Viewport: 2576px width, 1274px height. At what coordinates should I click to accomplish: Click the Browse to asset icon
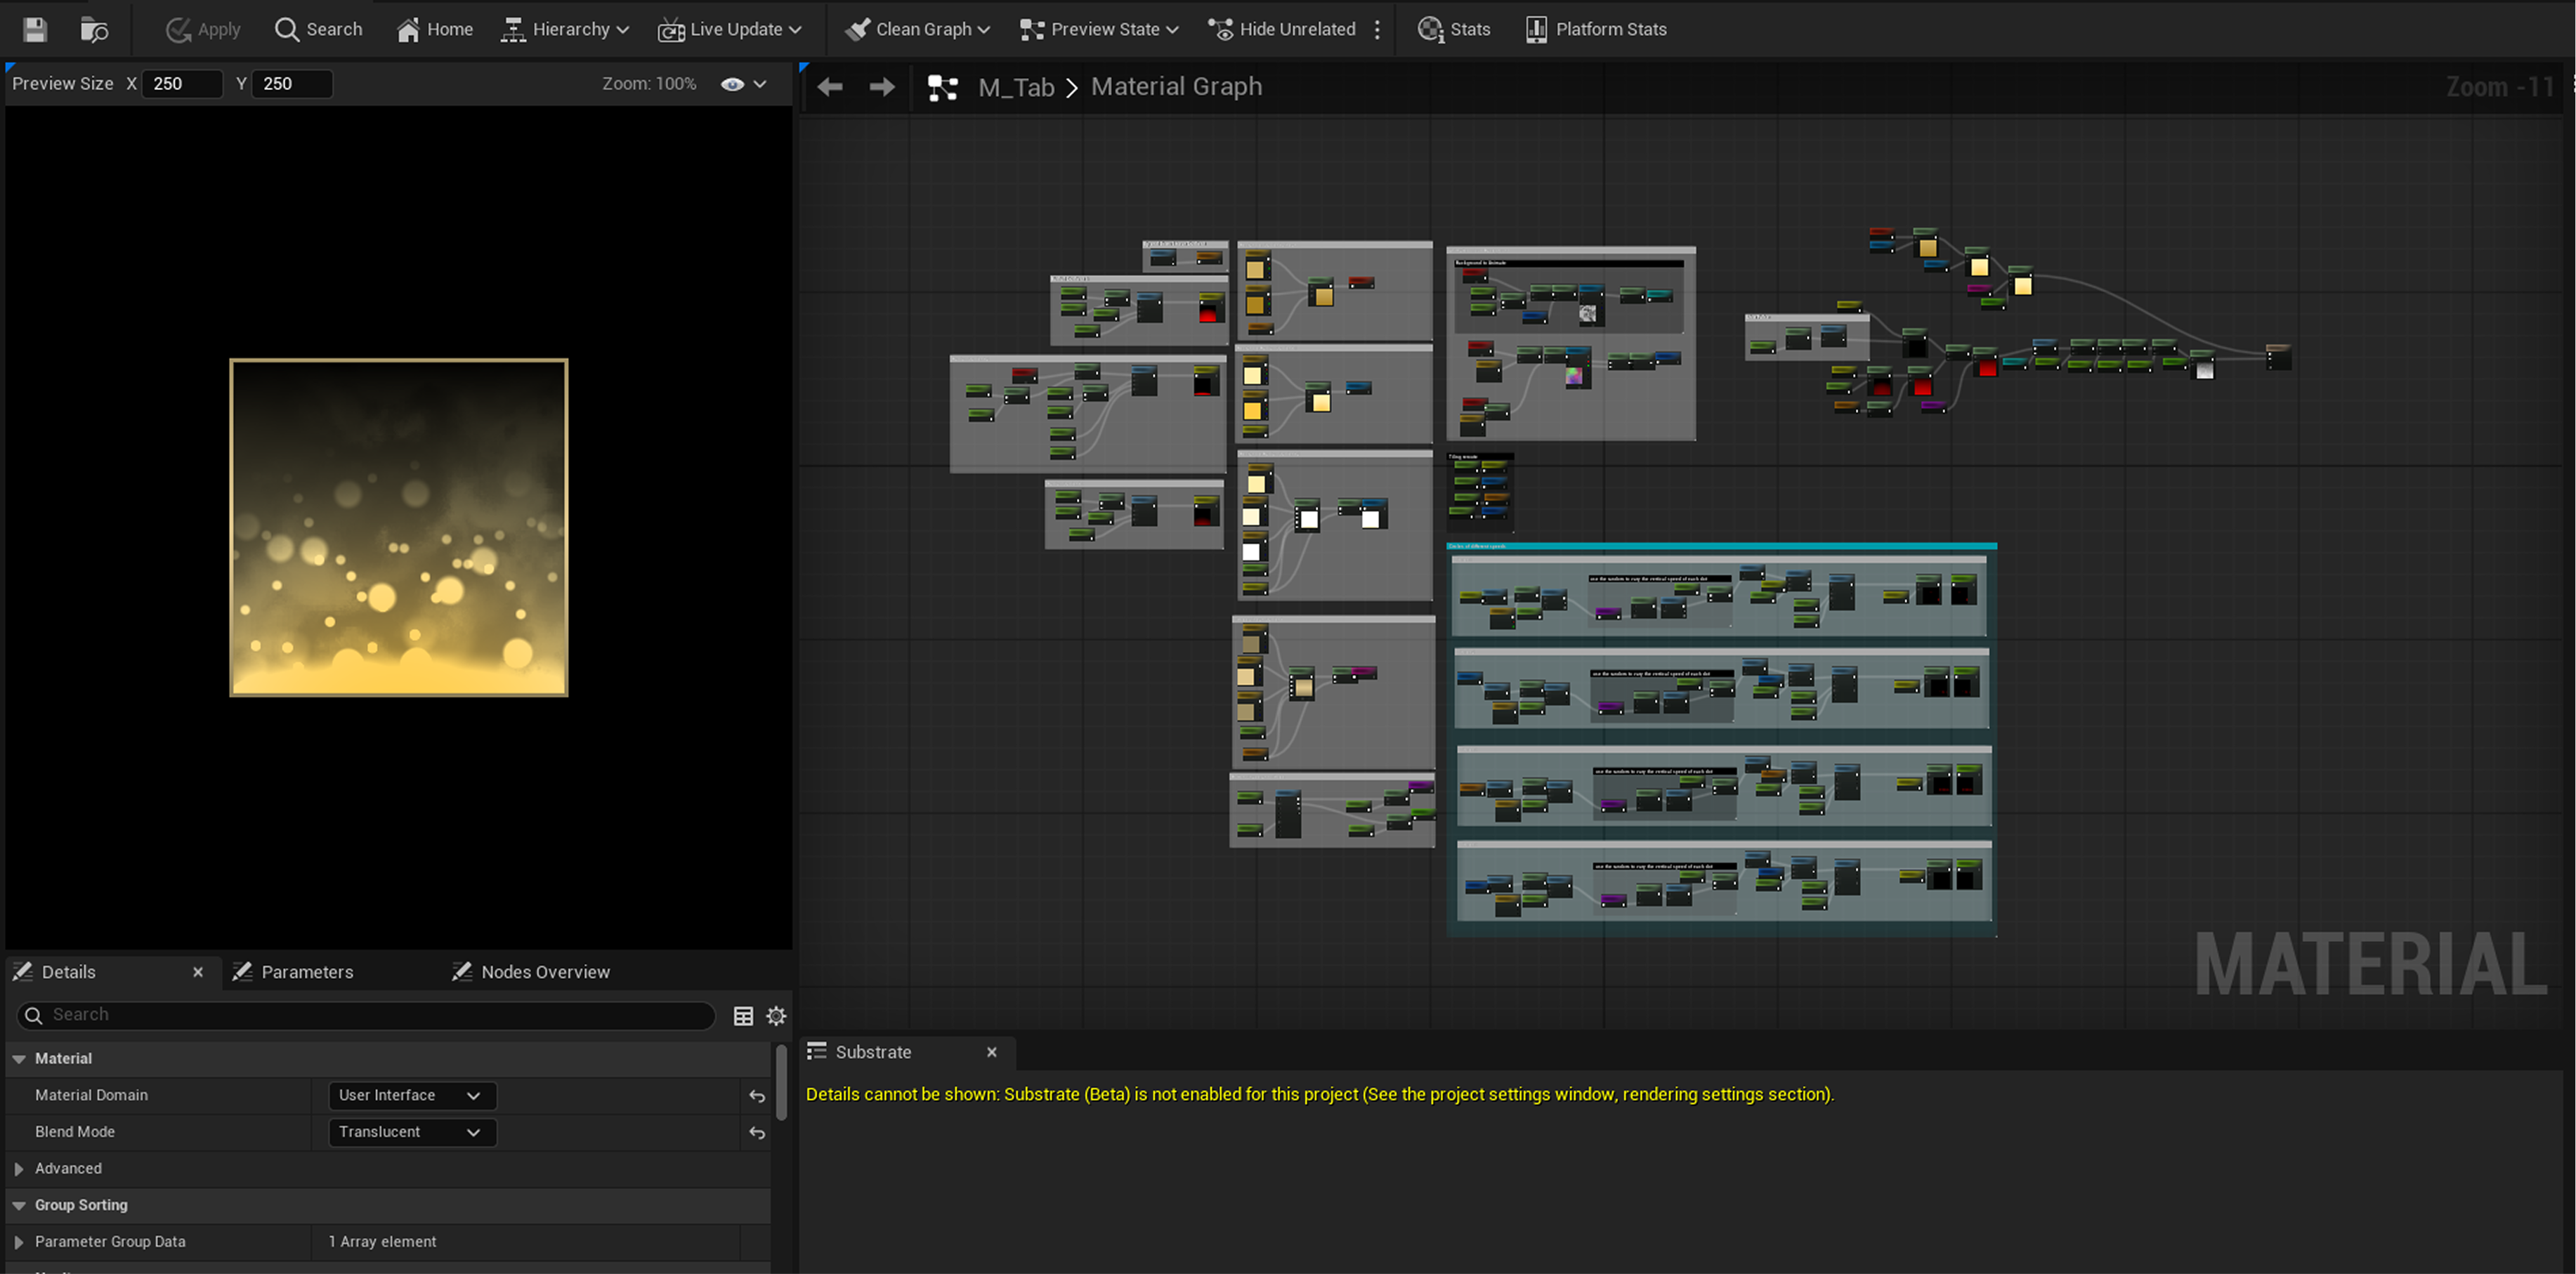pos(94,29)
